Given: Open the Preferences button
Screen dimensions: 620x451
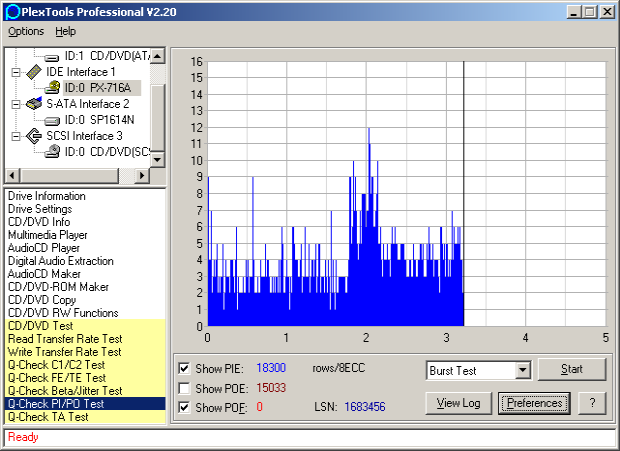Looking at the screenshot, I should coord(534,403).
